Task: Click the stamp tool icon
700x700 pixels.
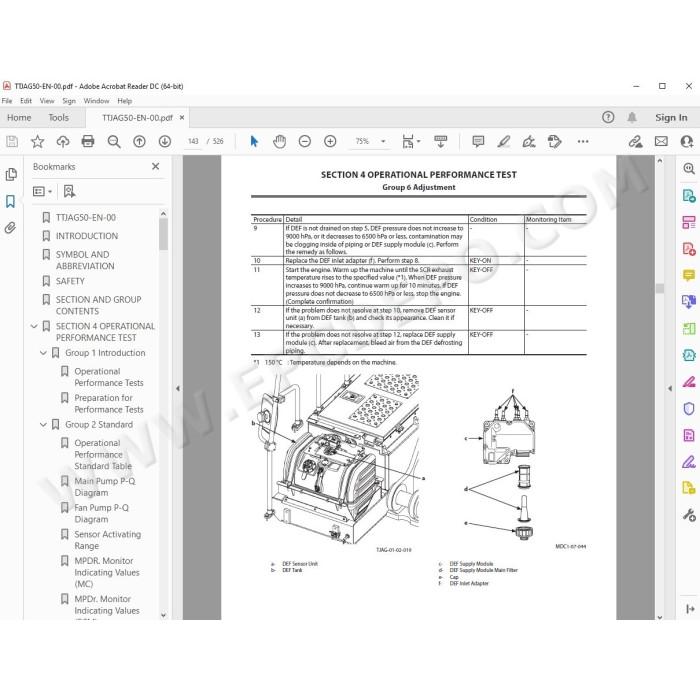Action: coord(554,142)
